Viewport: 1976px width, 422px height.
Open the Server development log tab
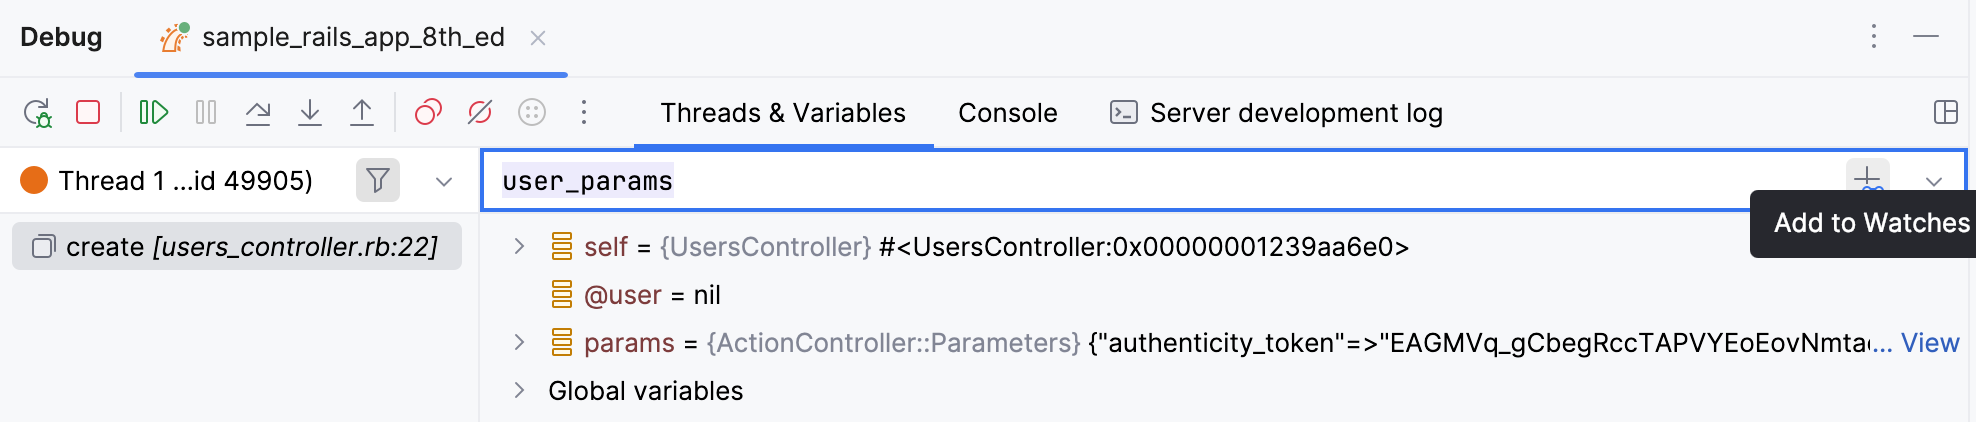[x=1276, y=113]
